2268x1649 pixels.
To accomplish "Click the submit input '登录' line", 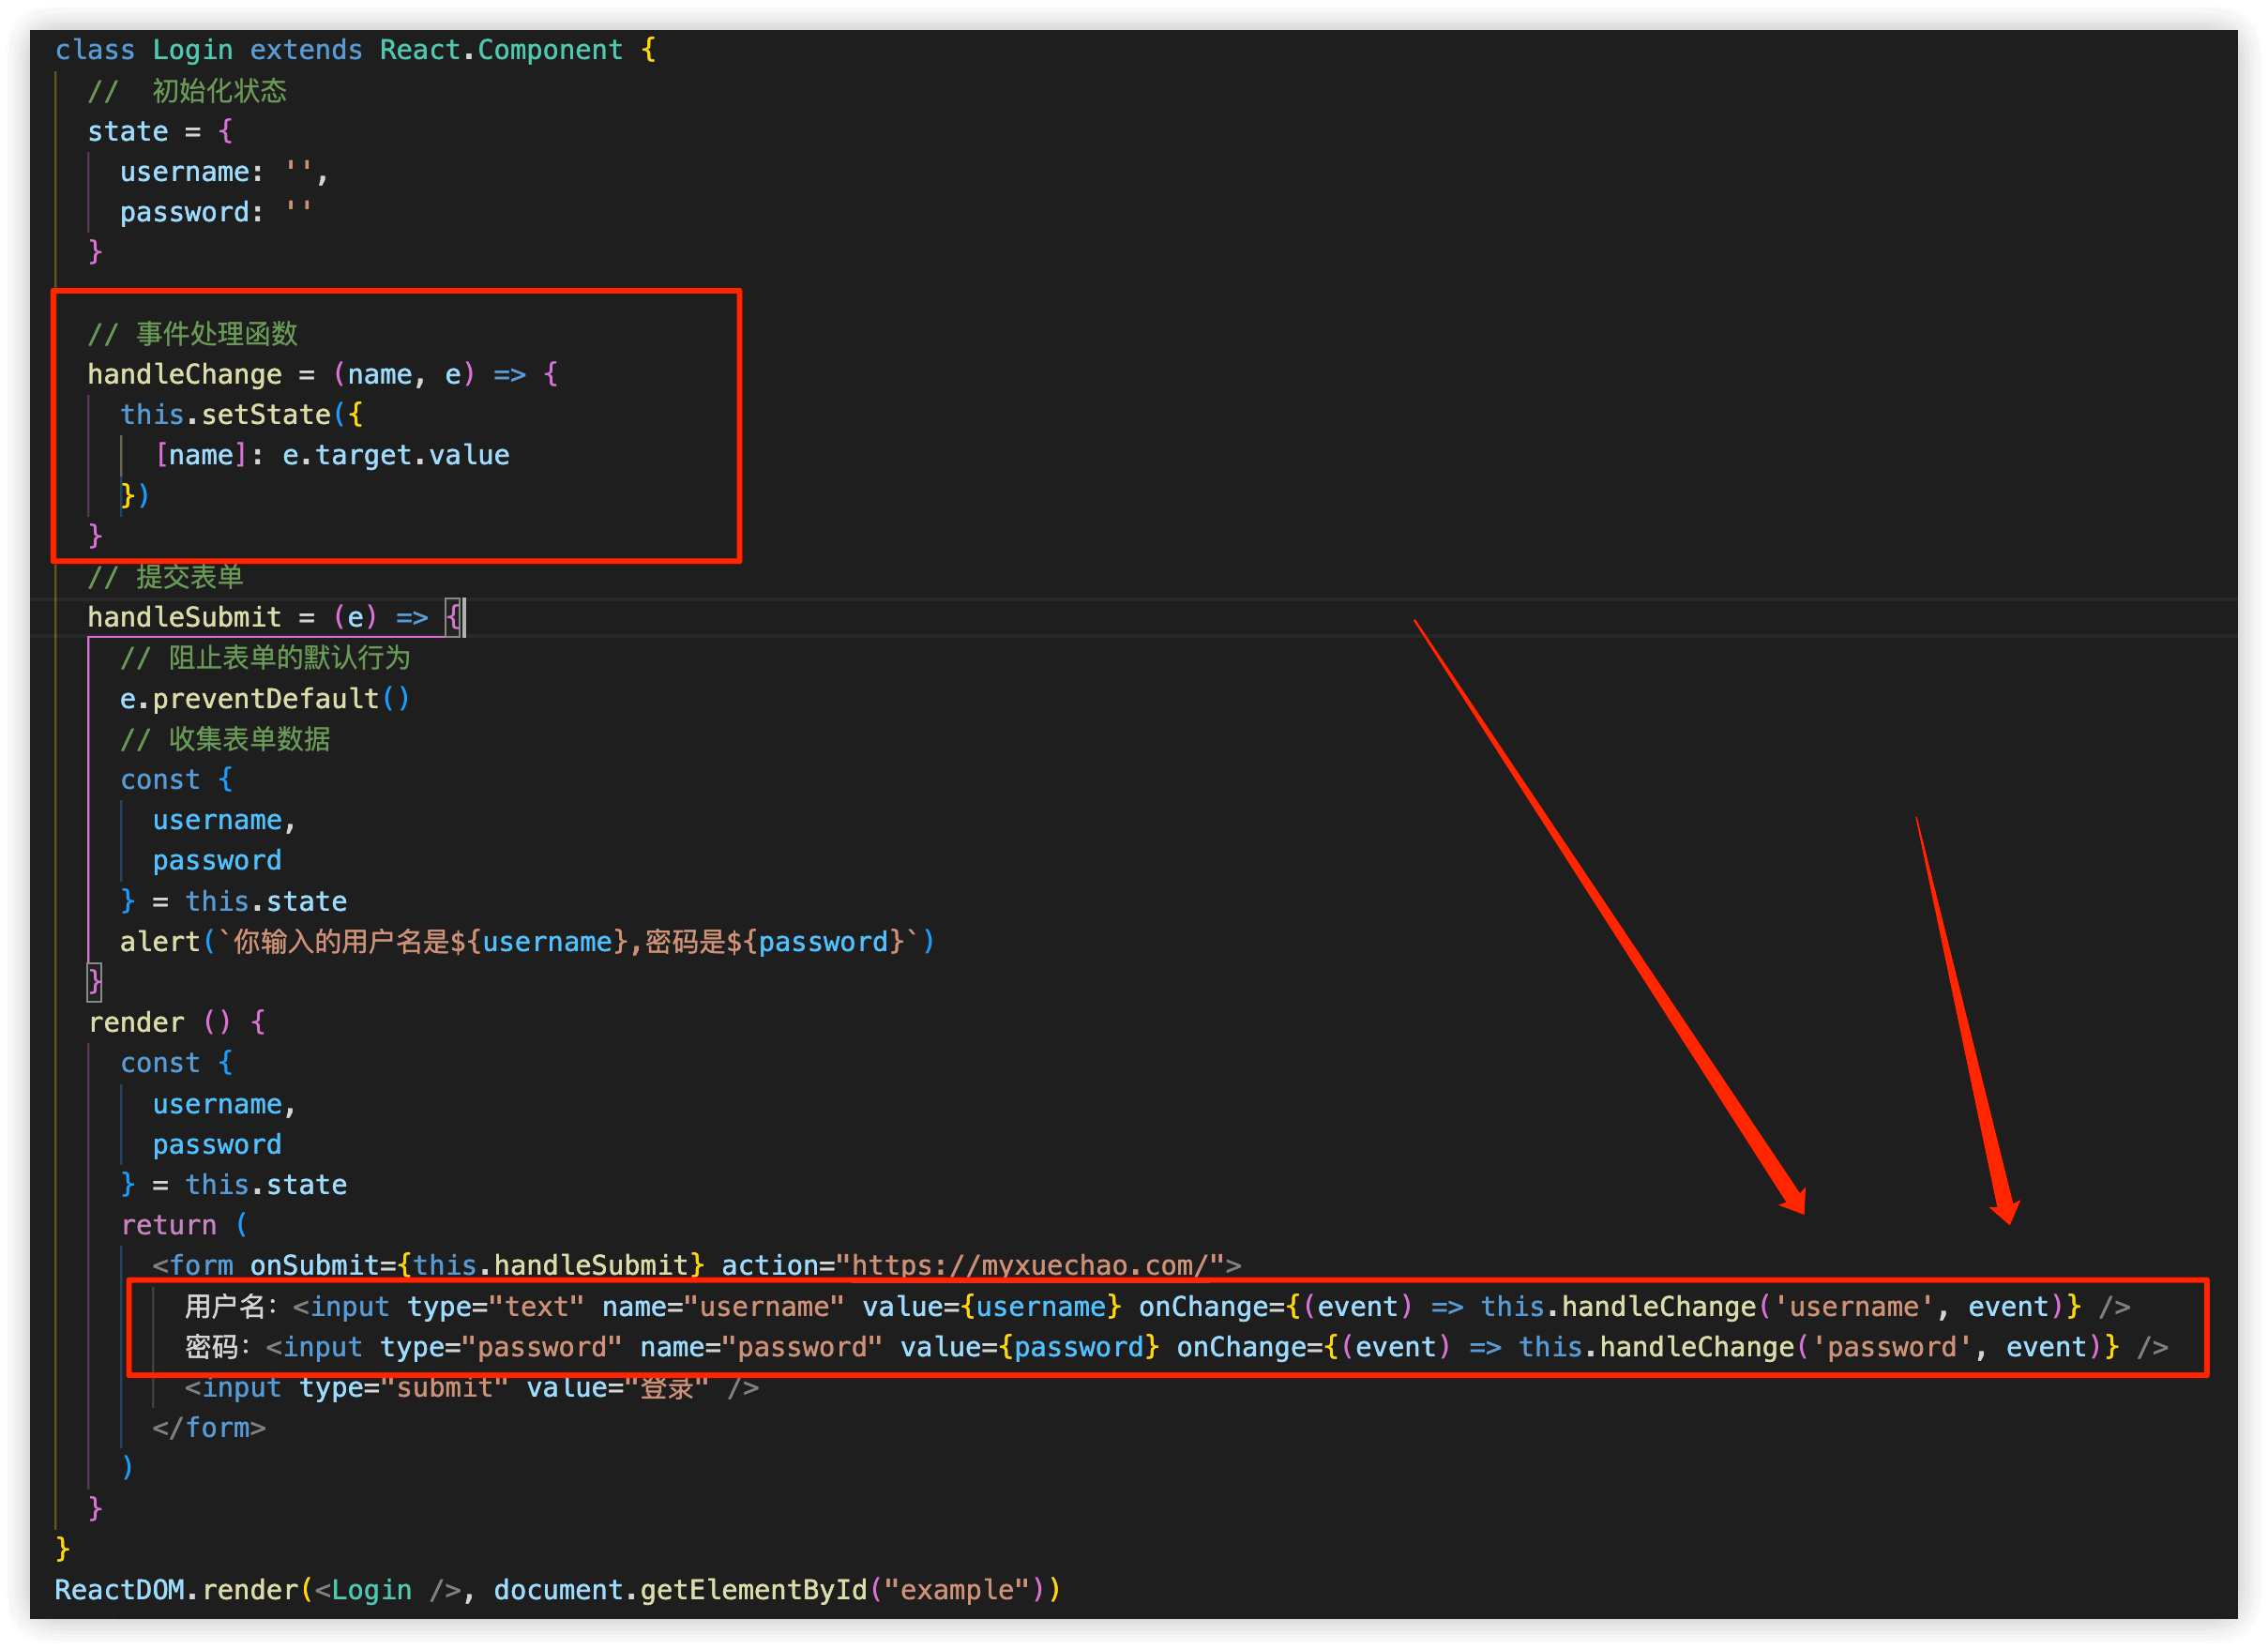I will 472,1387.
